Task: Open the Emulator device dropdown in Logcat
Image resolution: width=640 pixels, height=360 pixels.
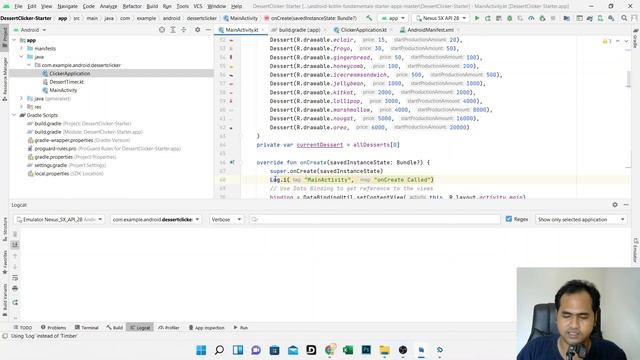Action: tap(59, 220)
